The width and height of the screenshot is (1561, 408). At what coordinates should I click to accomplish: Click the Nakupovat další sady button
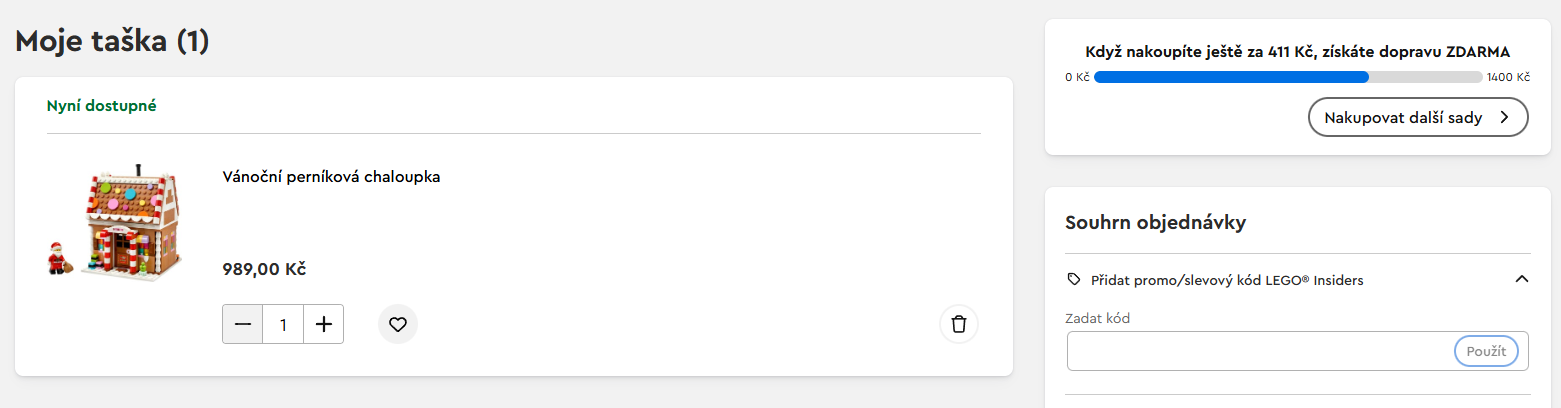(1417, 117)
